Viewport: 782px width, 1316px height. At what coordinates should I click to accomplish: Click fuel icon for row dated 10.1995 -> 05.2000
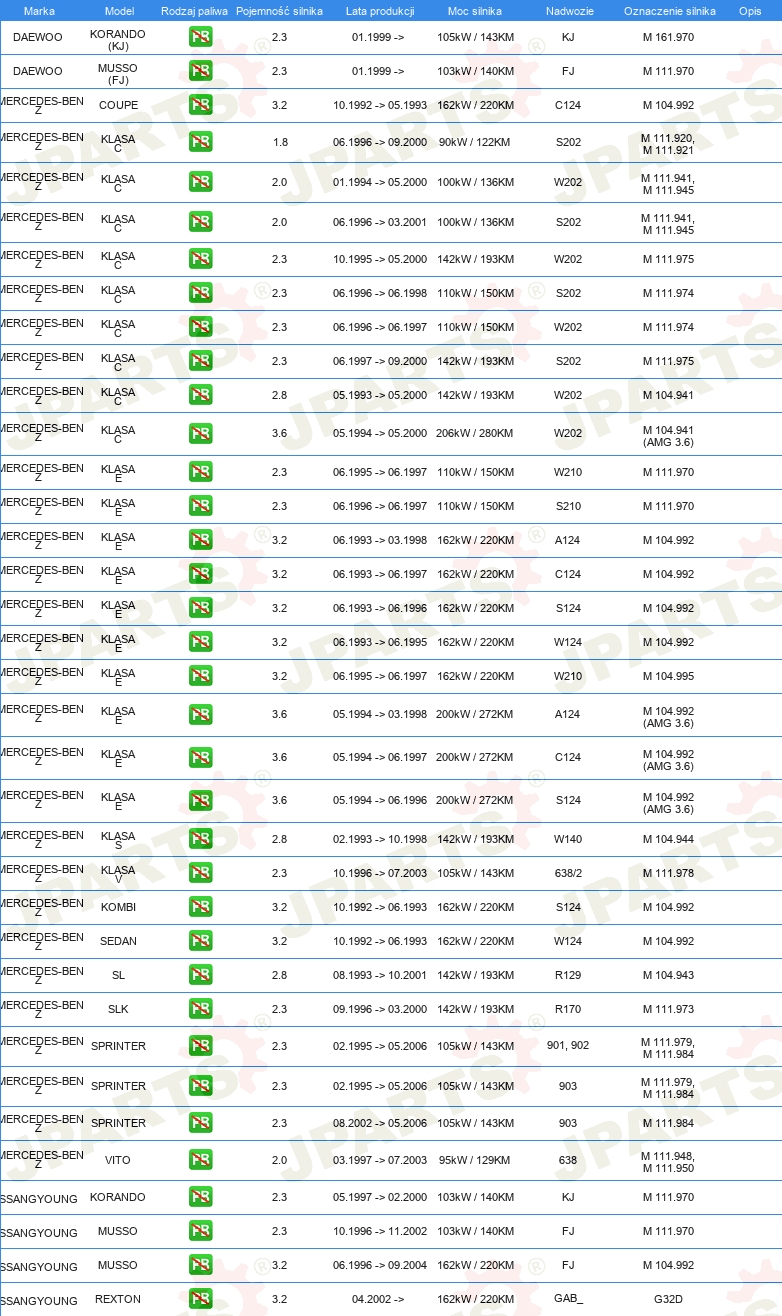(x=200, y=259)
